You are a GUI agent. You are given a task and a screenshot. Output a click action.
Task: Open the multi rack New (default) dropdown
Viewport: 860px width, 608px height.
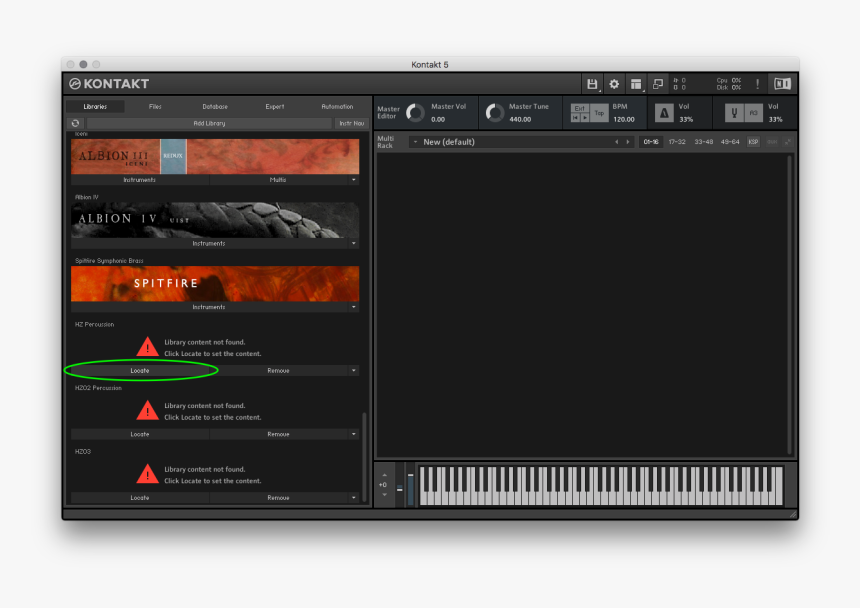414,142
